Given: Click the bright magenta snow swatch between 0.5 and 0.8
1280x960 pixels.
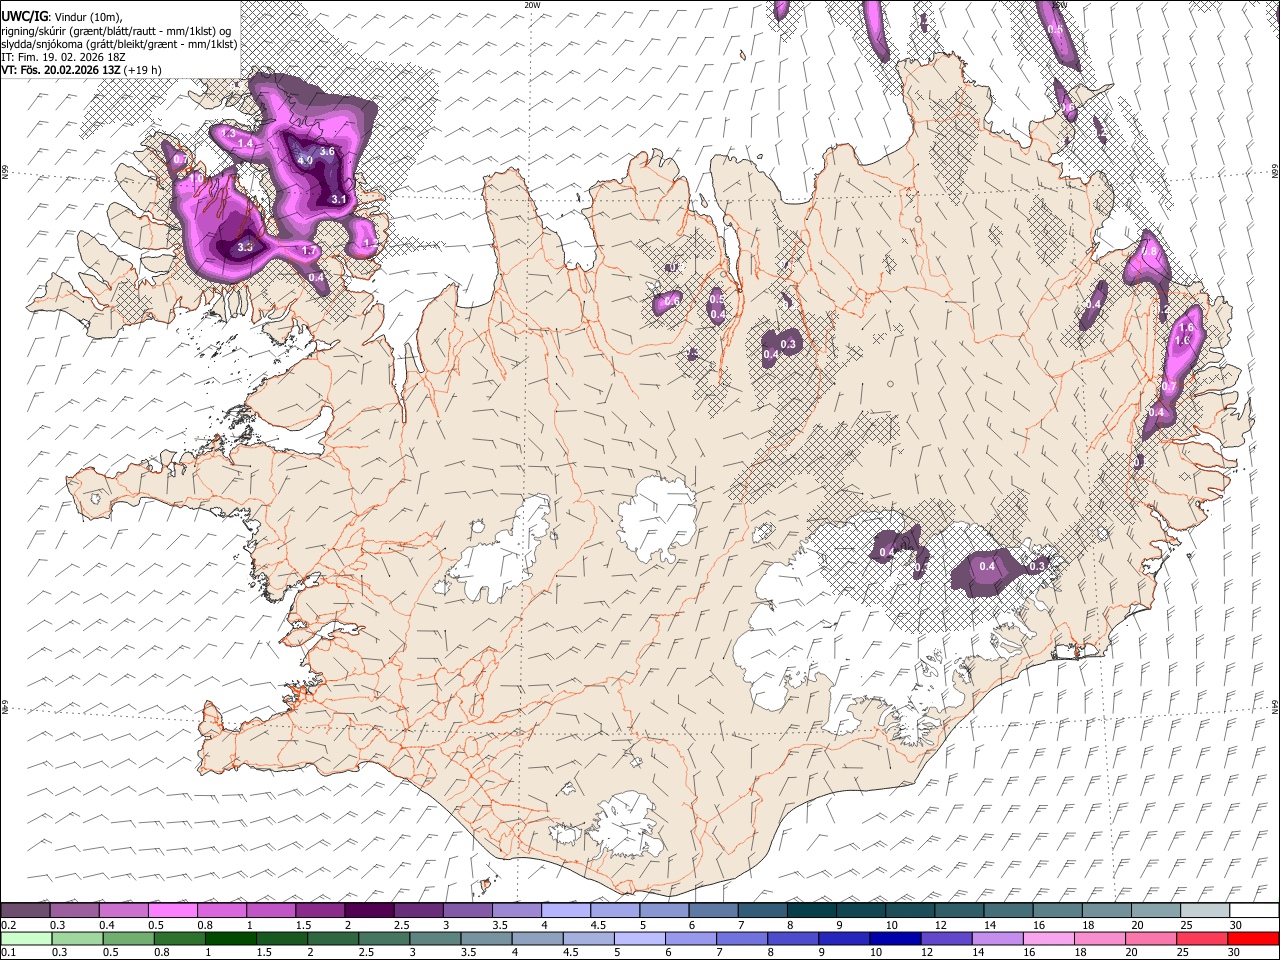Looking at the screenshot, I should (x=173, y=910).
